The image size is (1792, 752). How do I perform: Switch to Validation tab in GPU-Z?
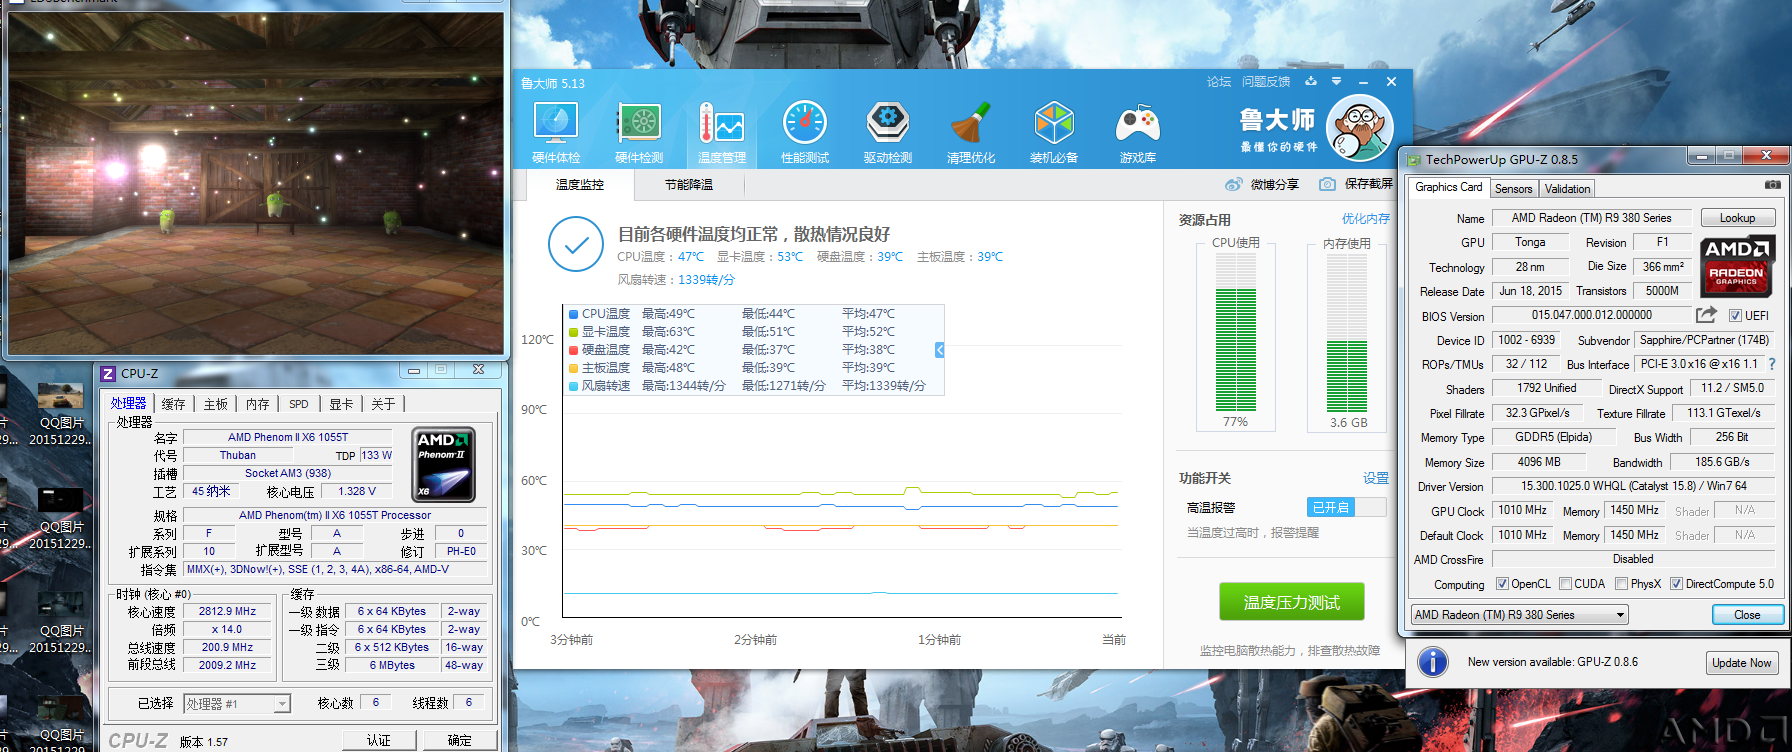(1567, 189)
